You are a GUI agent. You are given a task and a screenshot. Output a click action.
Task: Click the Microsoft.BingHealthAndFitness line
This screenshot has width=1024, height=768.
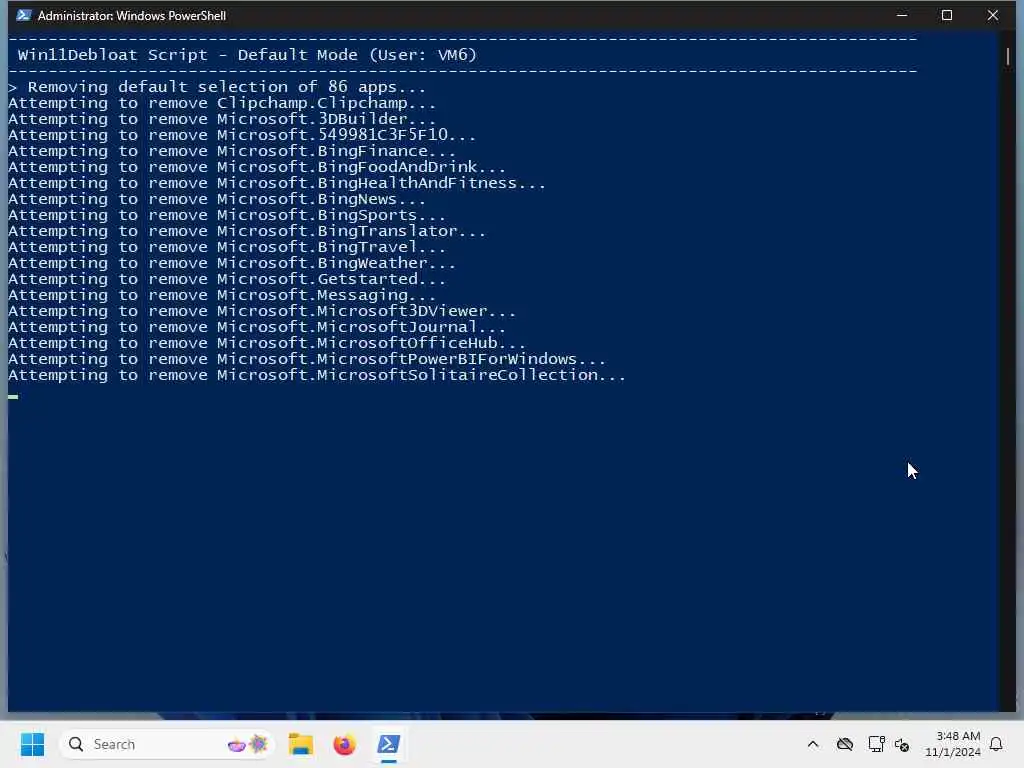(277, 183)
